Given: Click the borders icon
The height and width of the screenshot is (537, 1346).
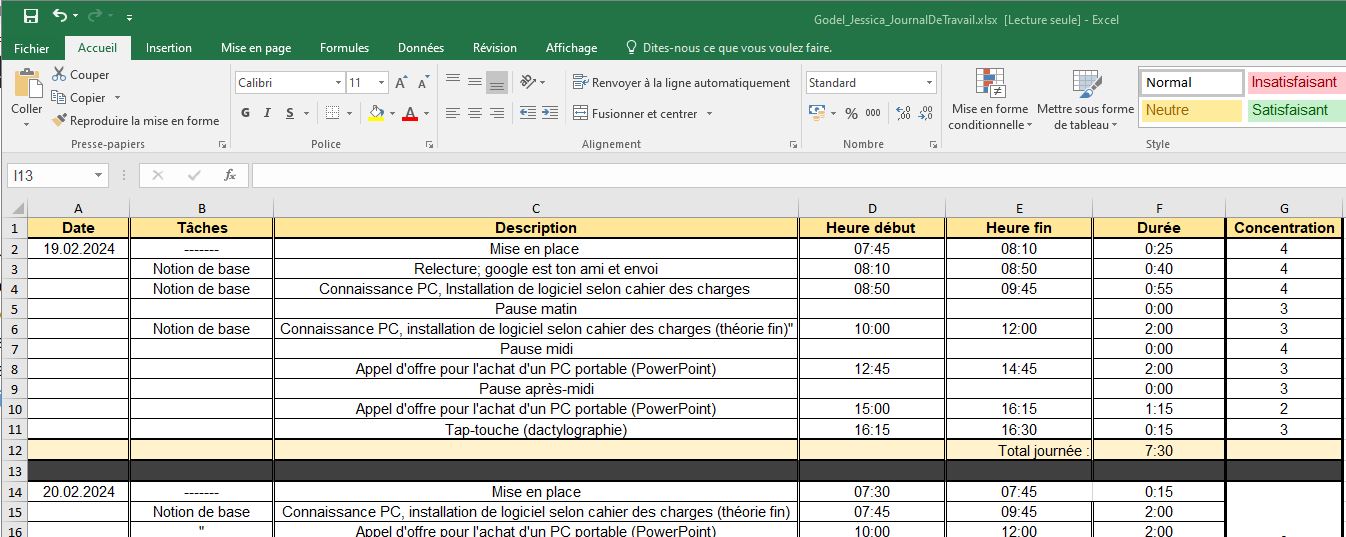Looking at the screenshot, I should click(x=333, y=113).
